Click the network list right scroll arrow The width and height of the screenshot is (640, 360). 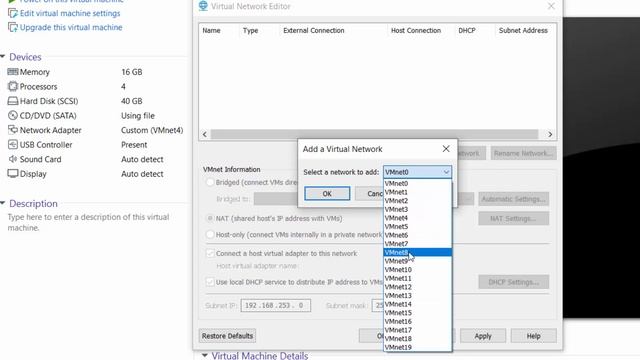550,134
